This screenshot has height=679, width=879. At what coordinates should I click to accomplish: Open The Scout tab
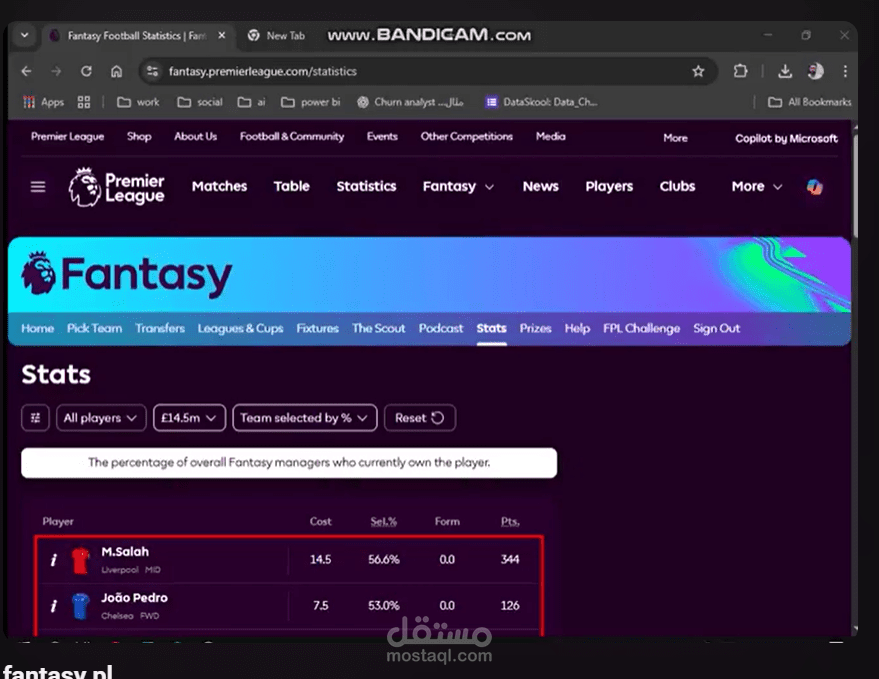[x=378, y=329]
